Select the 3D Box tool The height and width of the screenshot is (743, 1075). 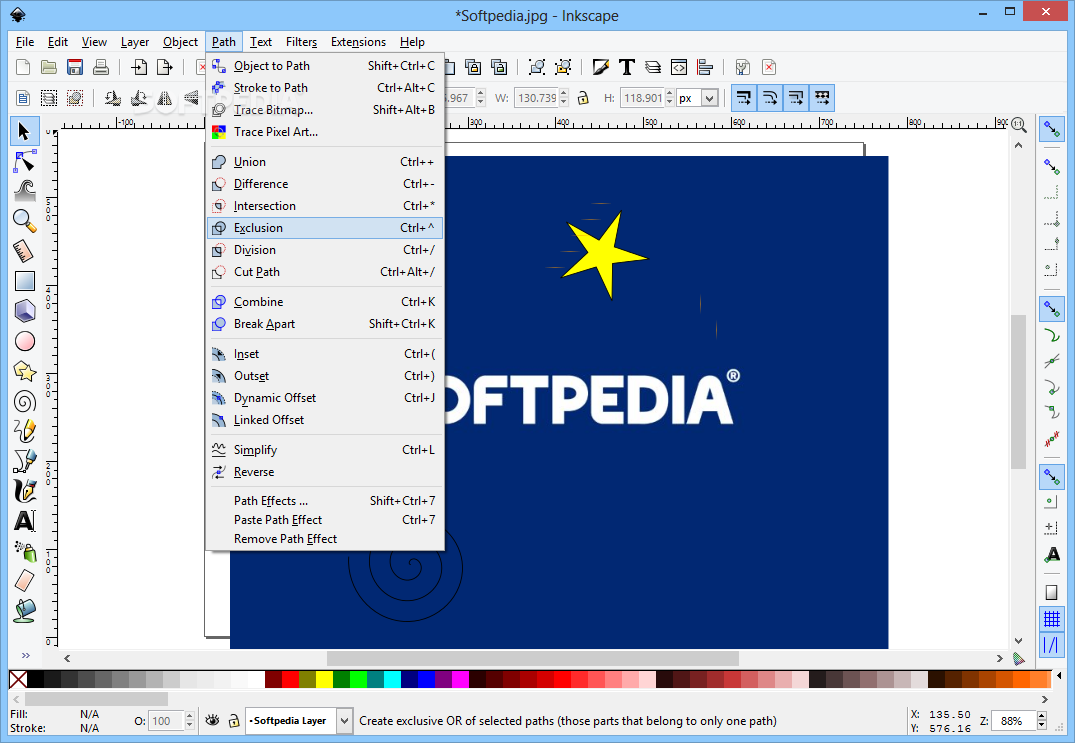click(24, 311)
